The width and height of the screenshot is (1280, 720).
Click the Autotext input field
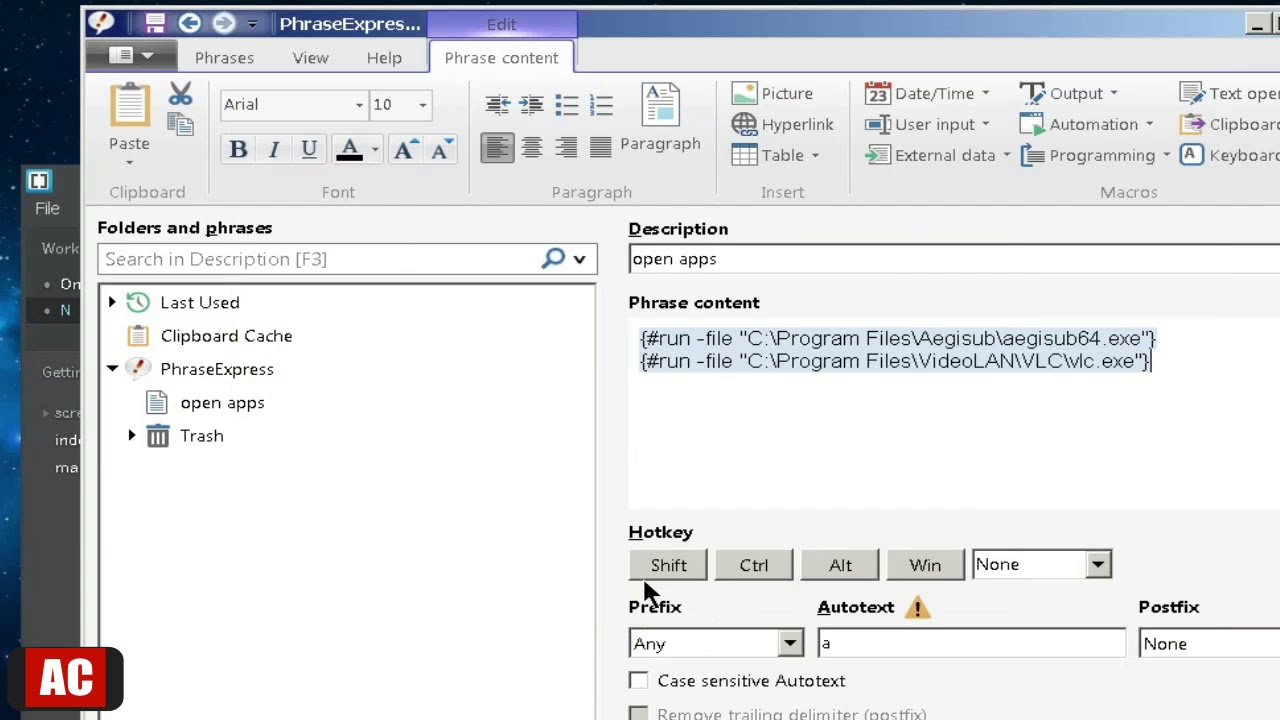[x=971, y=643]
